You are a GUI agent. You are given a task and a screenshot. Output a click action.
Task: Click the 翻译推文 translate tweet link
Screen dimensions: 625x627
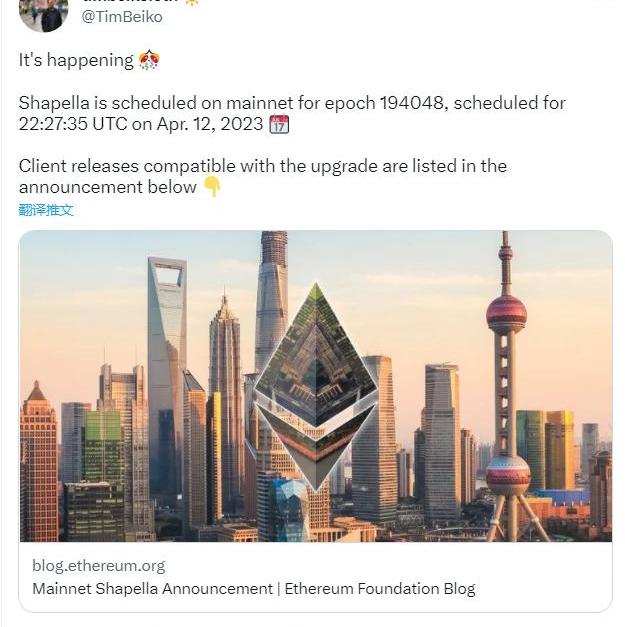pos(46,210)
